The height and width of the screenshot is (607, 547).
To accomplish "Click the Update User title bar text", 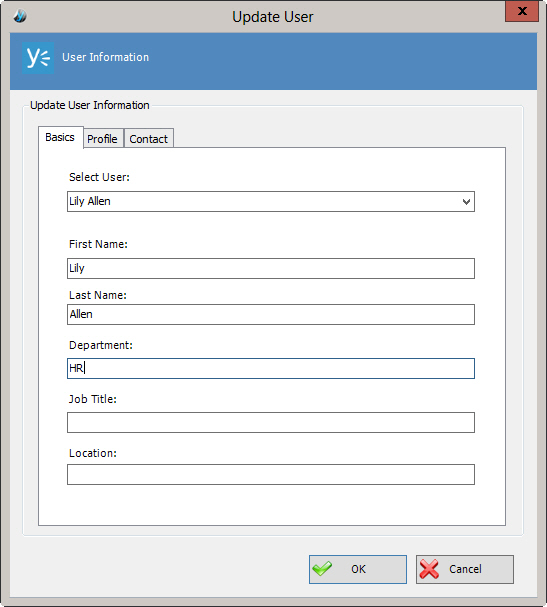I will [273, 17].
